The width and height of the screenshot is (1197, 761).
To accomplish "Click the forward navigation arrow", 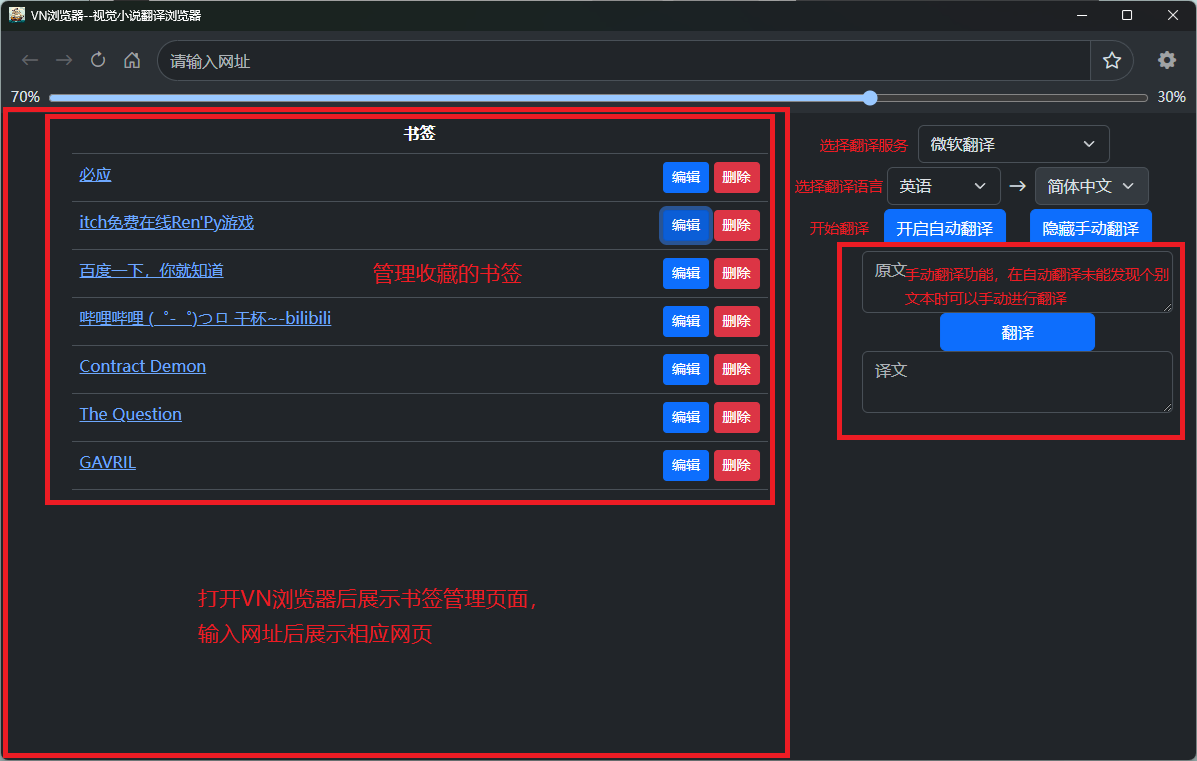I will [x=63, y=60].
